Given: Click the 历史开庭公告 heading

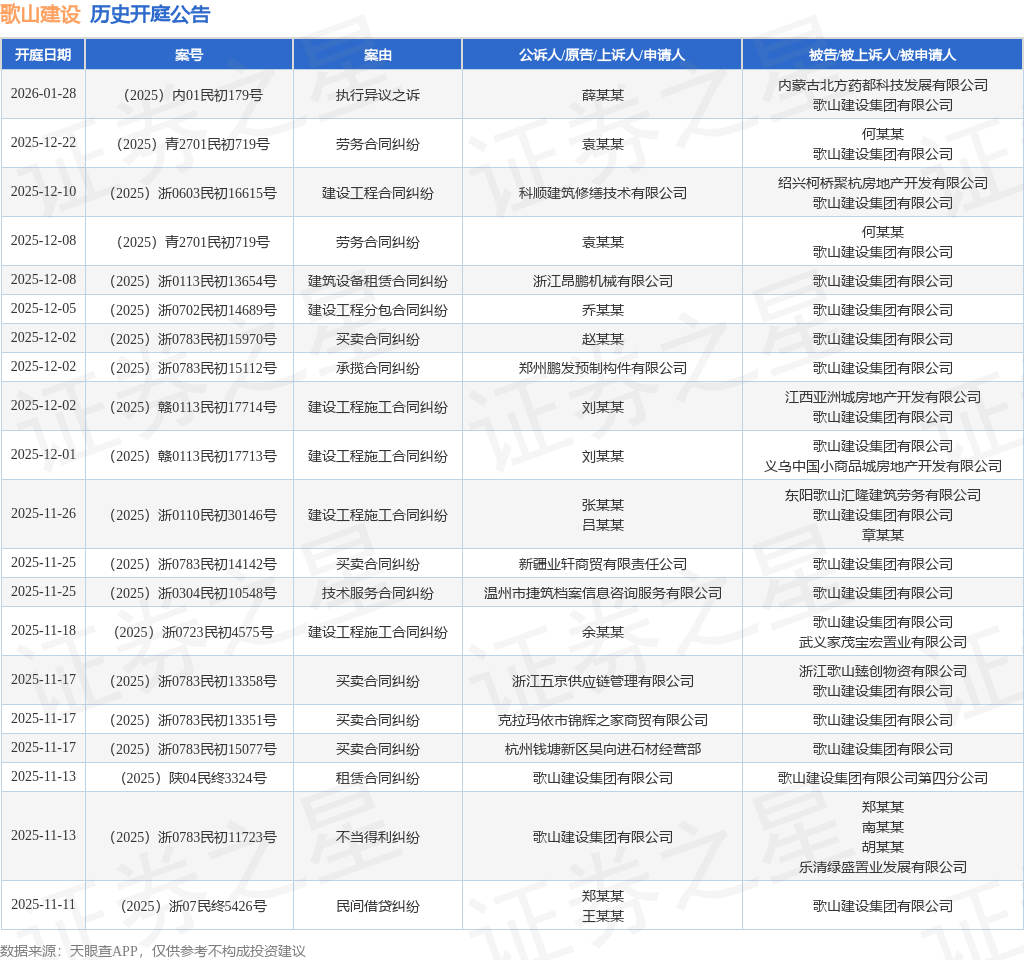Looking at the screenshot, I should [x=150, y=14].
